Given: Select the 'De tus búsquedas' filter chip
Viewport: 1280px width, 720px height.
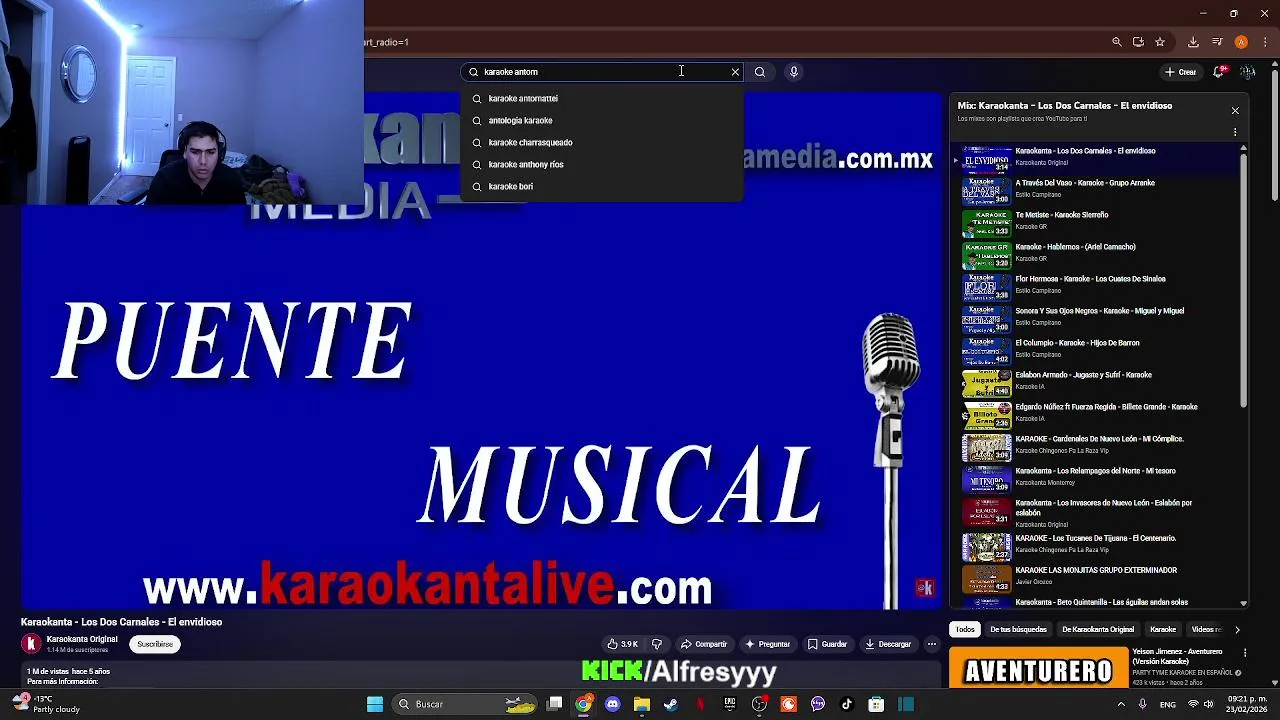Looking at the screenshot, I should tap(1018, 629).
